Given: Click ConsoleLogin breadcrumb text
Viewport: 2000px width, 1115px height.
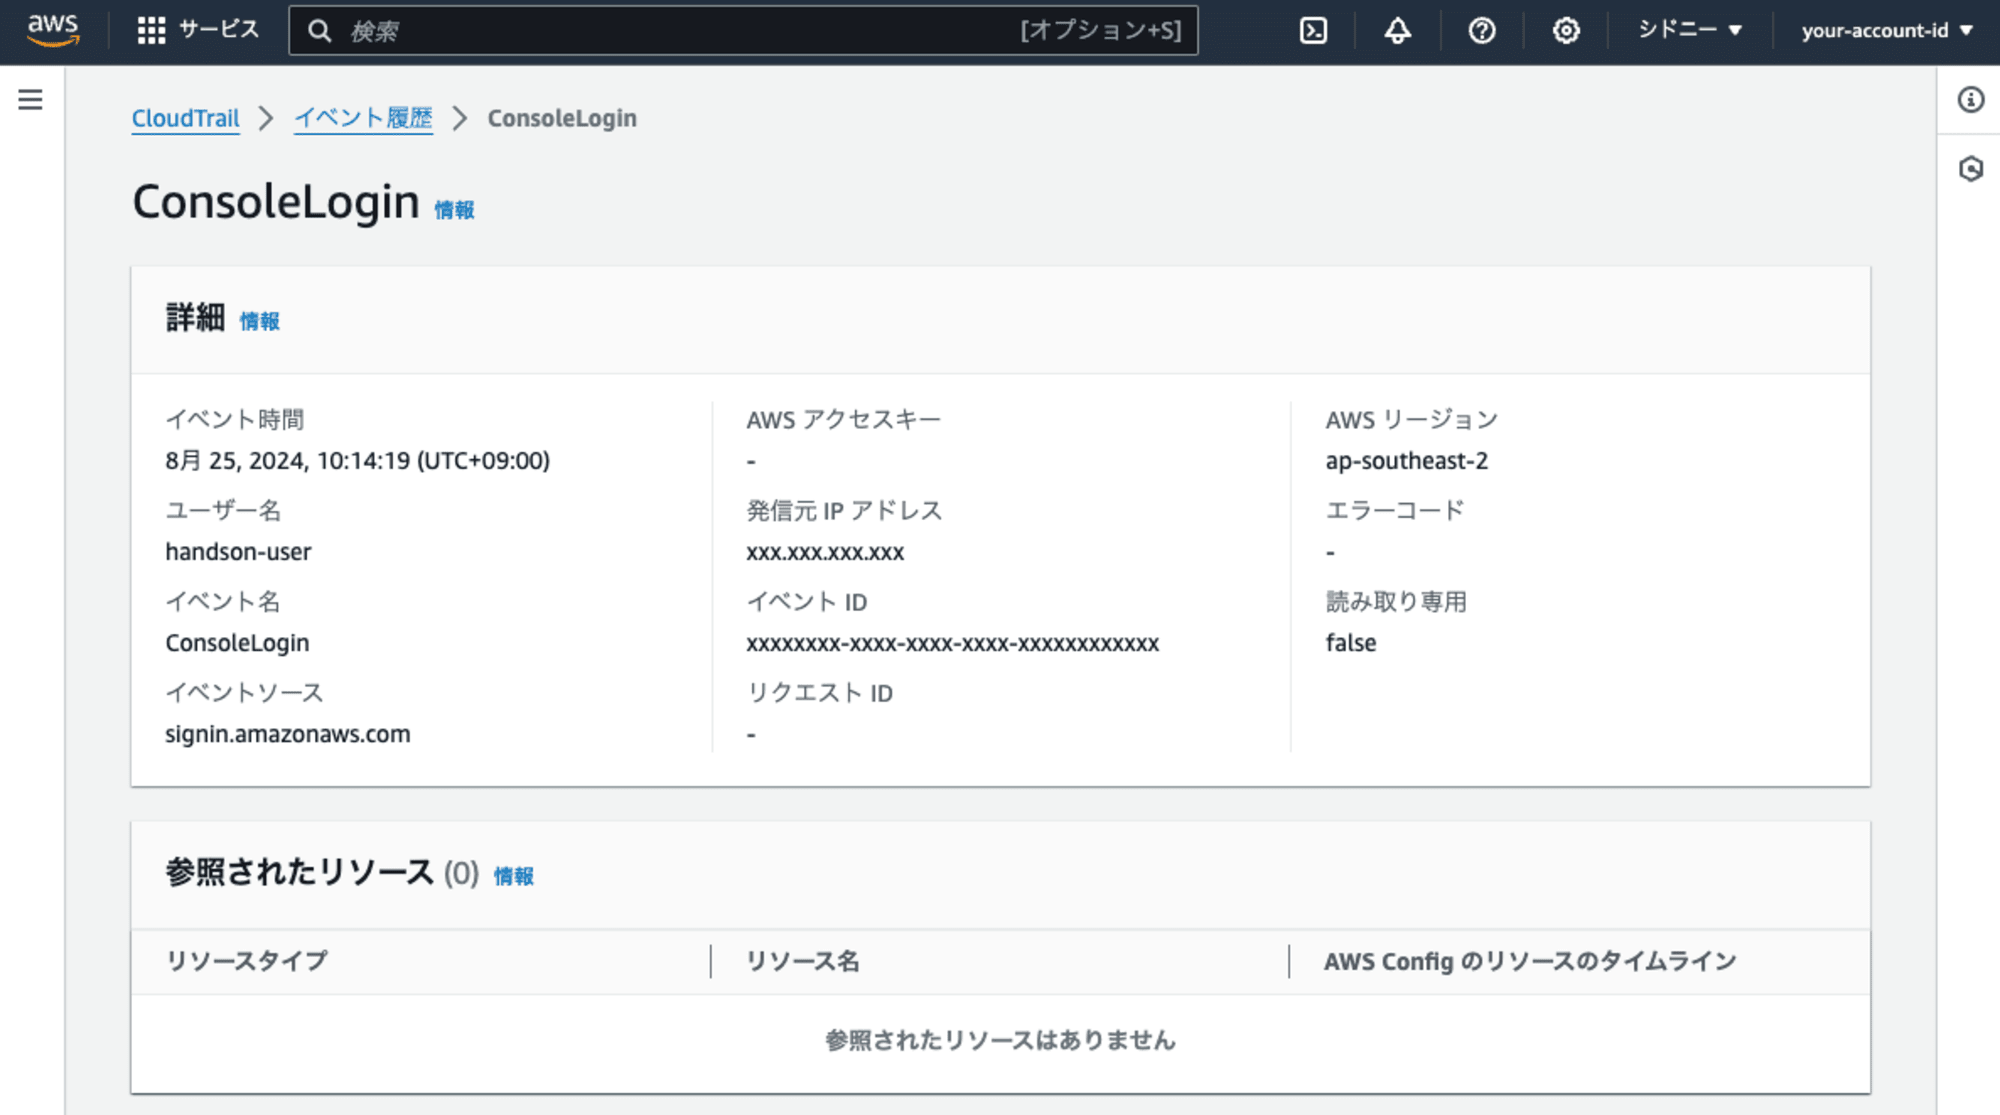Looking at the screenshot, I should 562,118.
